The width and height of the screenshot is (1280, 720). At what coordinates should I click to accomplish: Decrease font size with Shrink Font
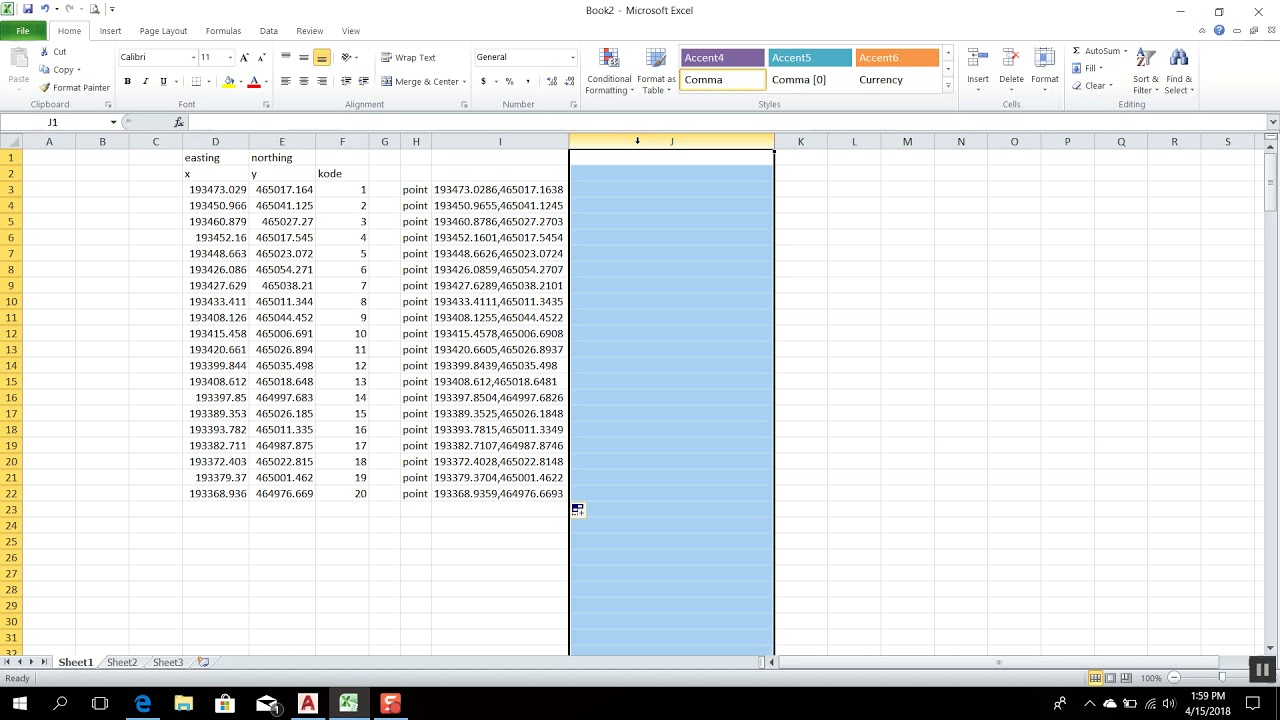tap(261, 57)
